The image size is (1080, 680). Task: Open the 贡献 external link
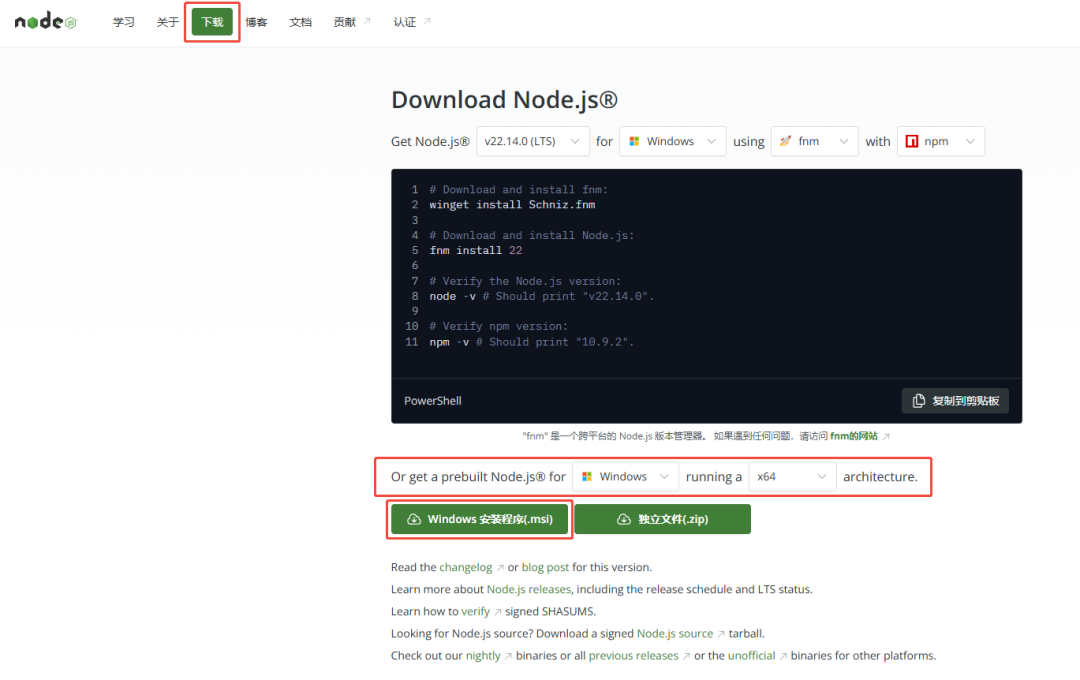352,22
